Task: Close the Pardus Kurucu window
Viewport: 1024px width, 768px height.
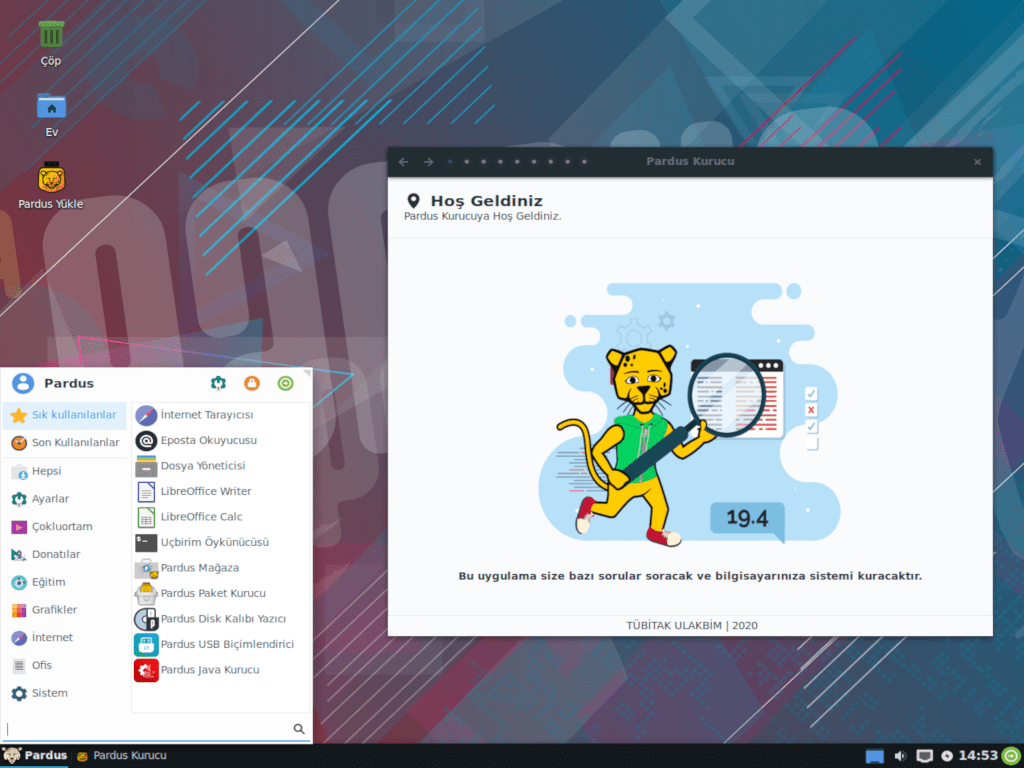Action: (977, 162)
